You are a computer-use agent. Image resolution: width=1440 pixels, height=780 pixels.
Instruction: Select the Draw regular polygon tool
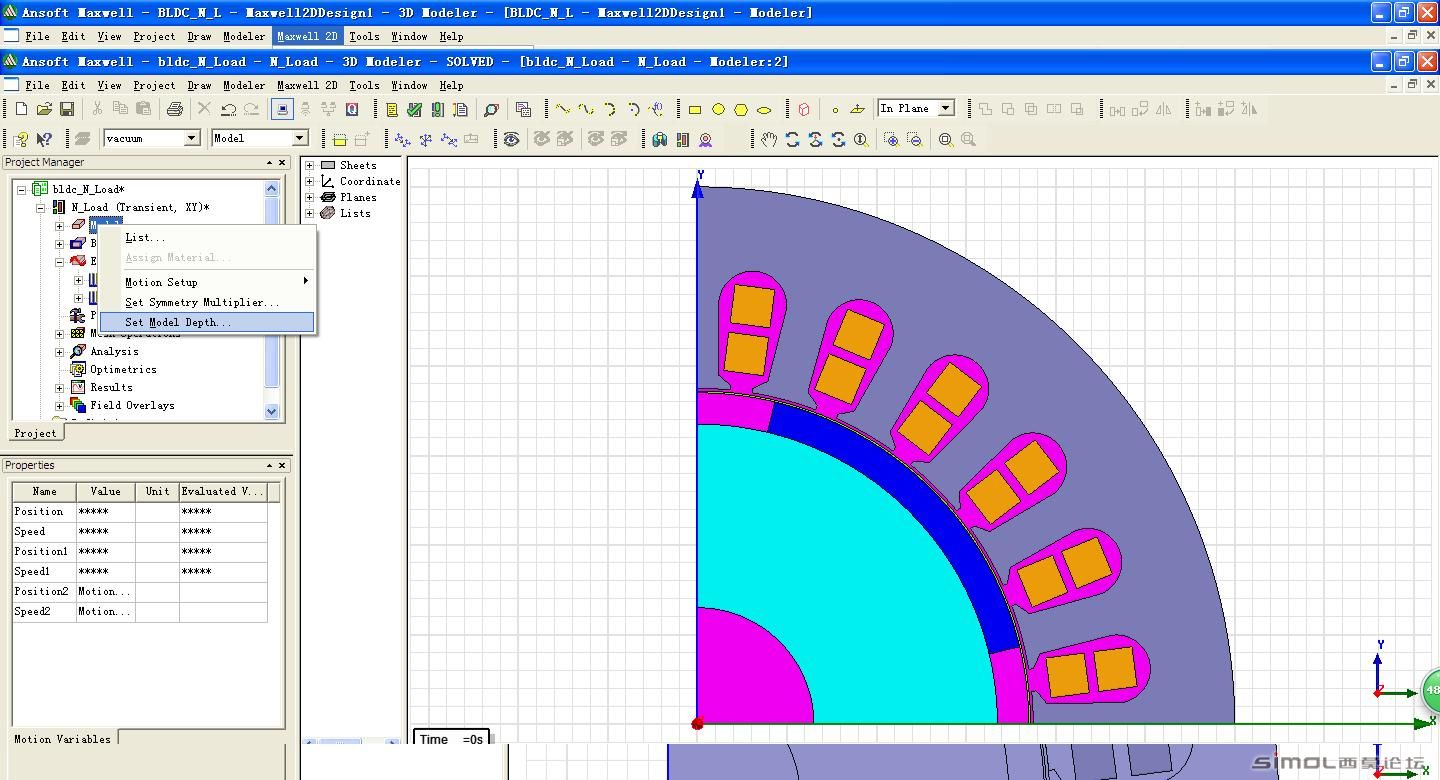pyautogui.click(x=741, y=110)
